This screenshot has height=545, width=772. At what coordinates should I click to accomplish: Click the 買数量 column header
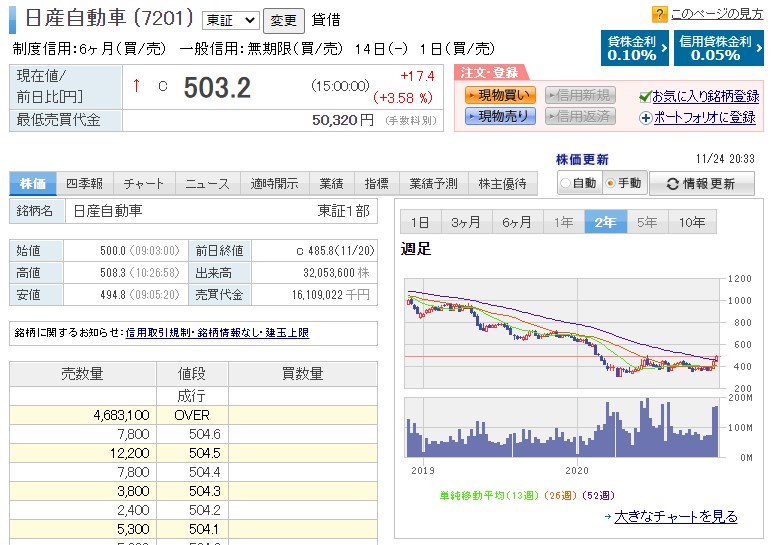pyautogui.click(x=302, y=374)
